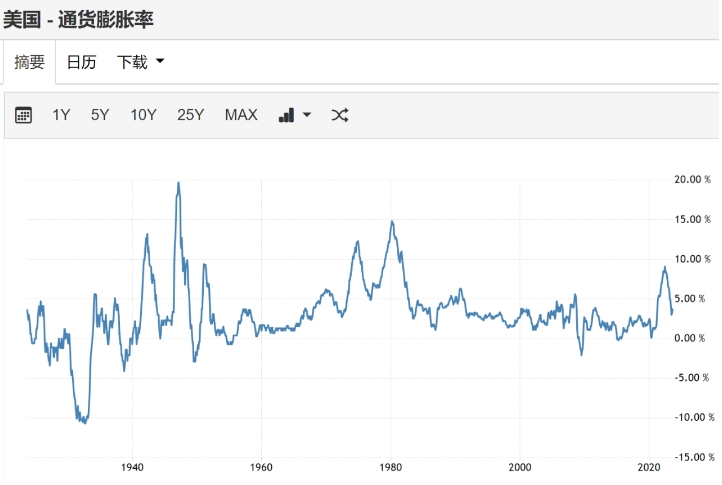Click the 1940 x-axis label

pos(132,467)
